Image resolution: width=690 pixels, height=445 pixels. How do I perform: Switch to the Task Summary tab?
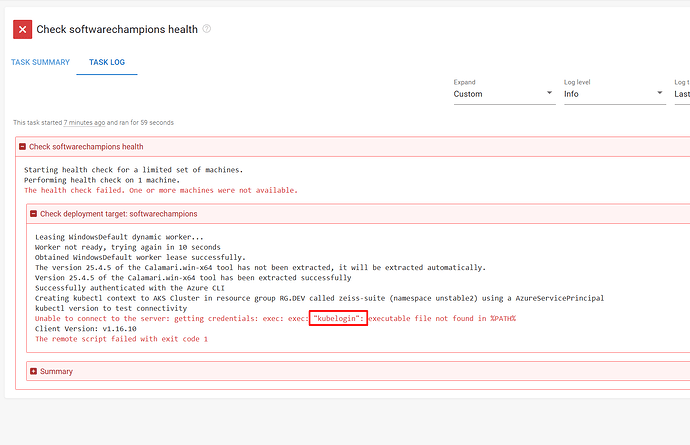40,62
